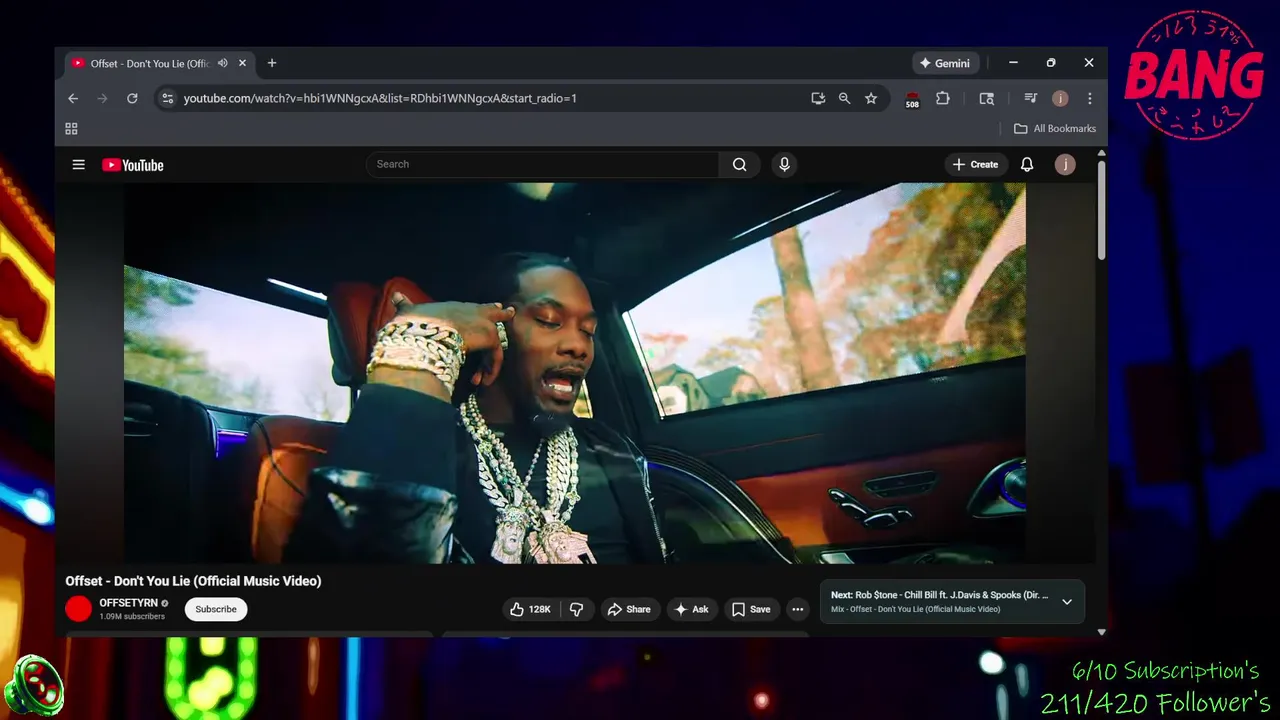View site information icon in address bar
The width and height of the screenshot is (1280, 720).
(x=167, y=98)
